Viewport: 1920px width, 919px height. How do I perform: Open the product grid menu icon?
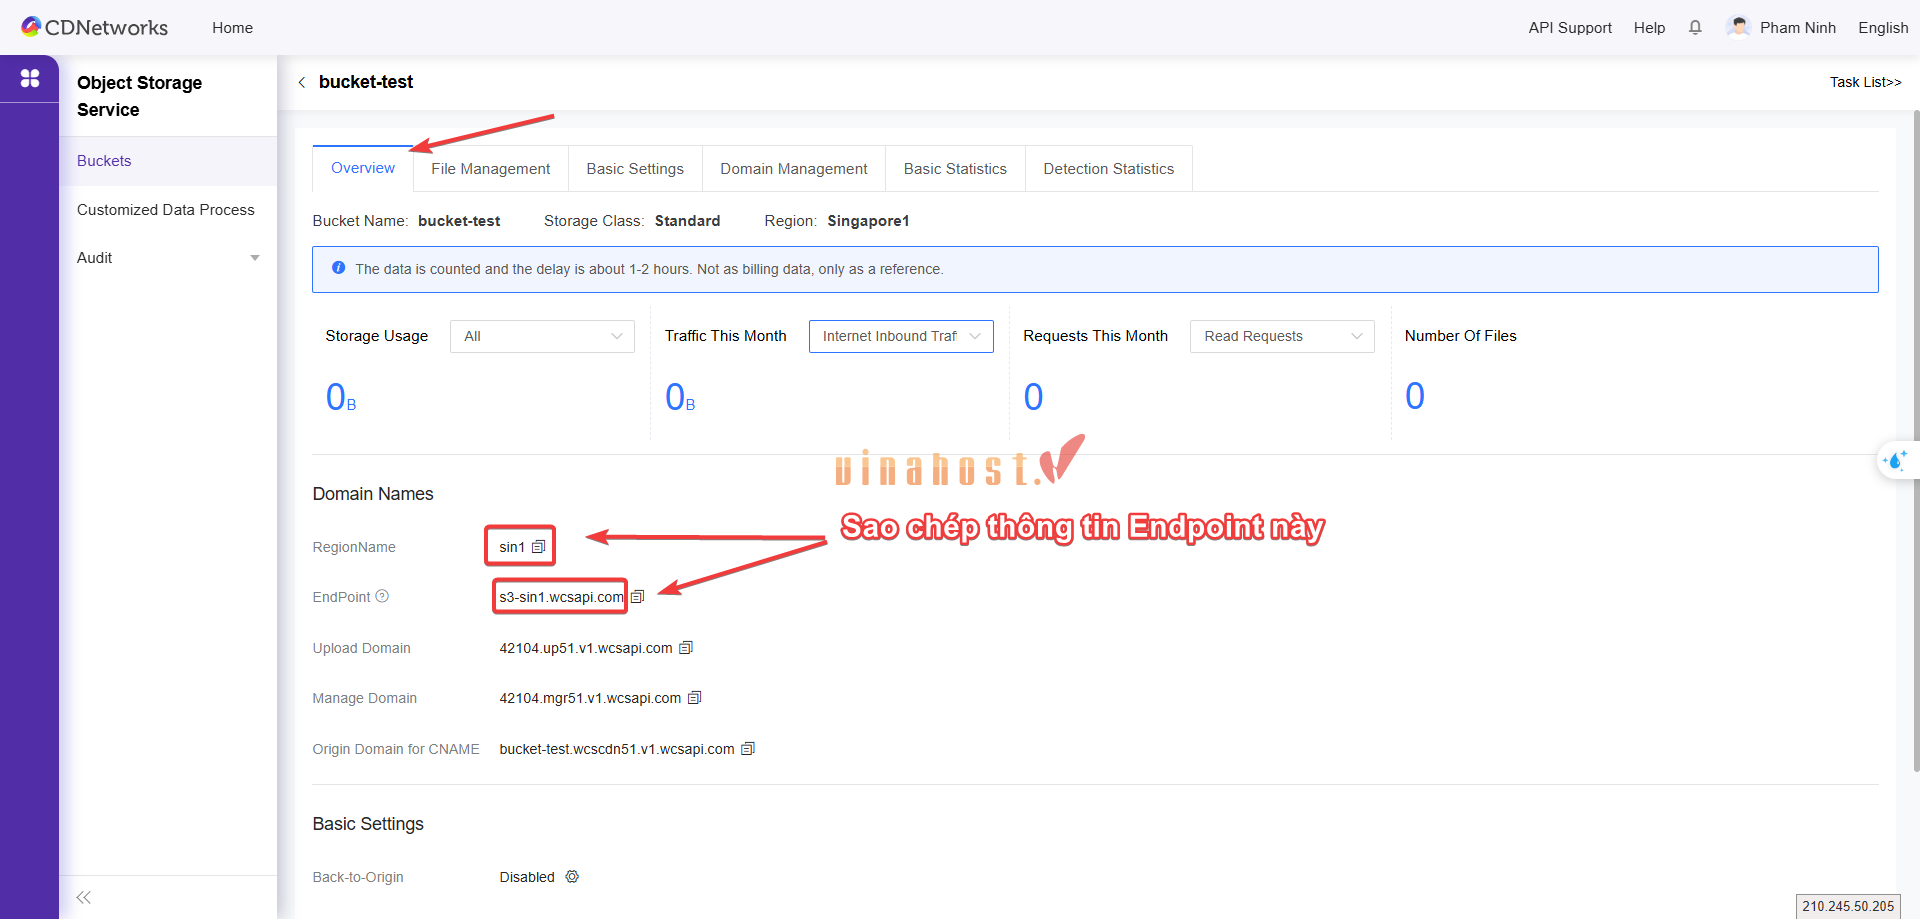pos(30,78)
